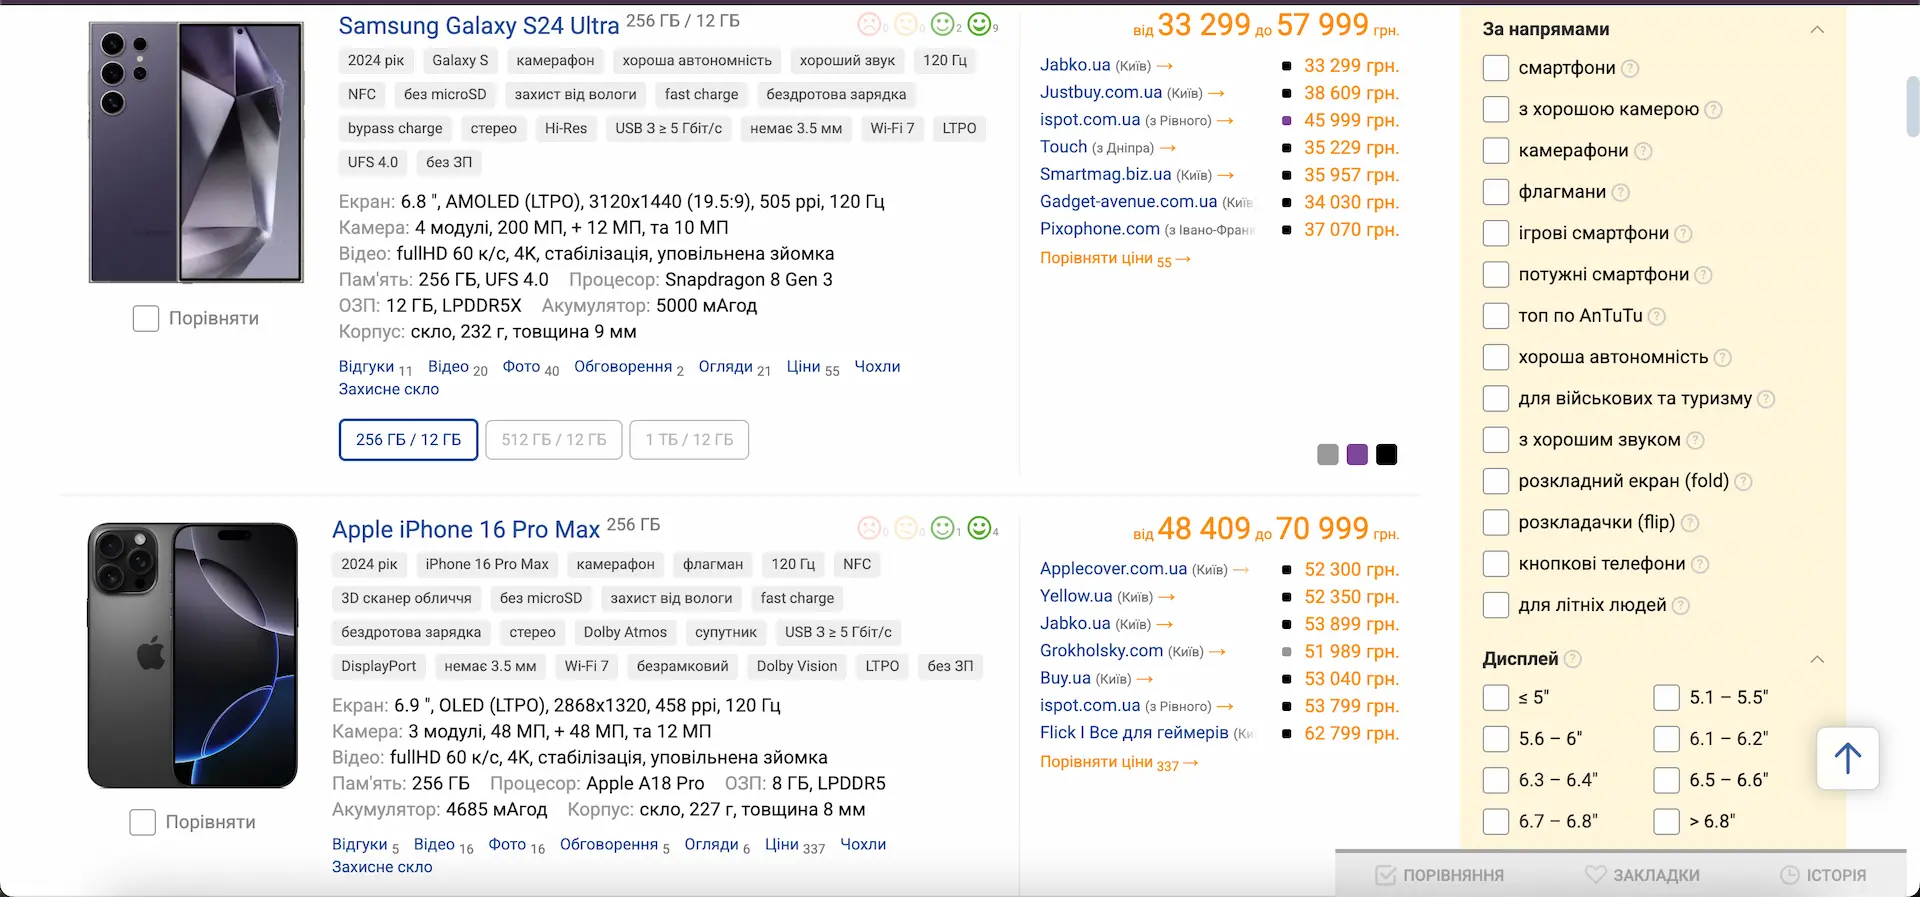Click the 45 999 грн. ispot.com.ua price
1920x897 pixels.
click(x=1351, y=120)
